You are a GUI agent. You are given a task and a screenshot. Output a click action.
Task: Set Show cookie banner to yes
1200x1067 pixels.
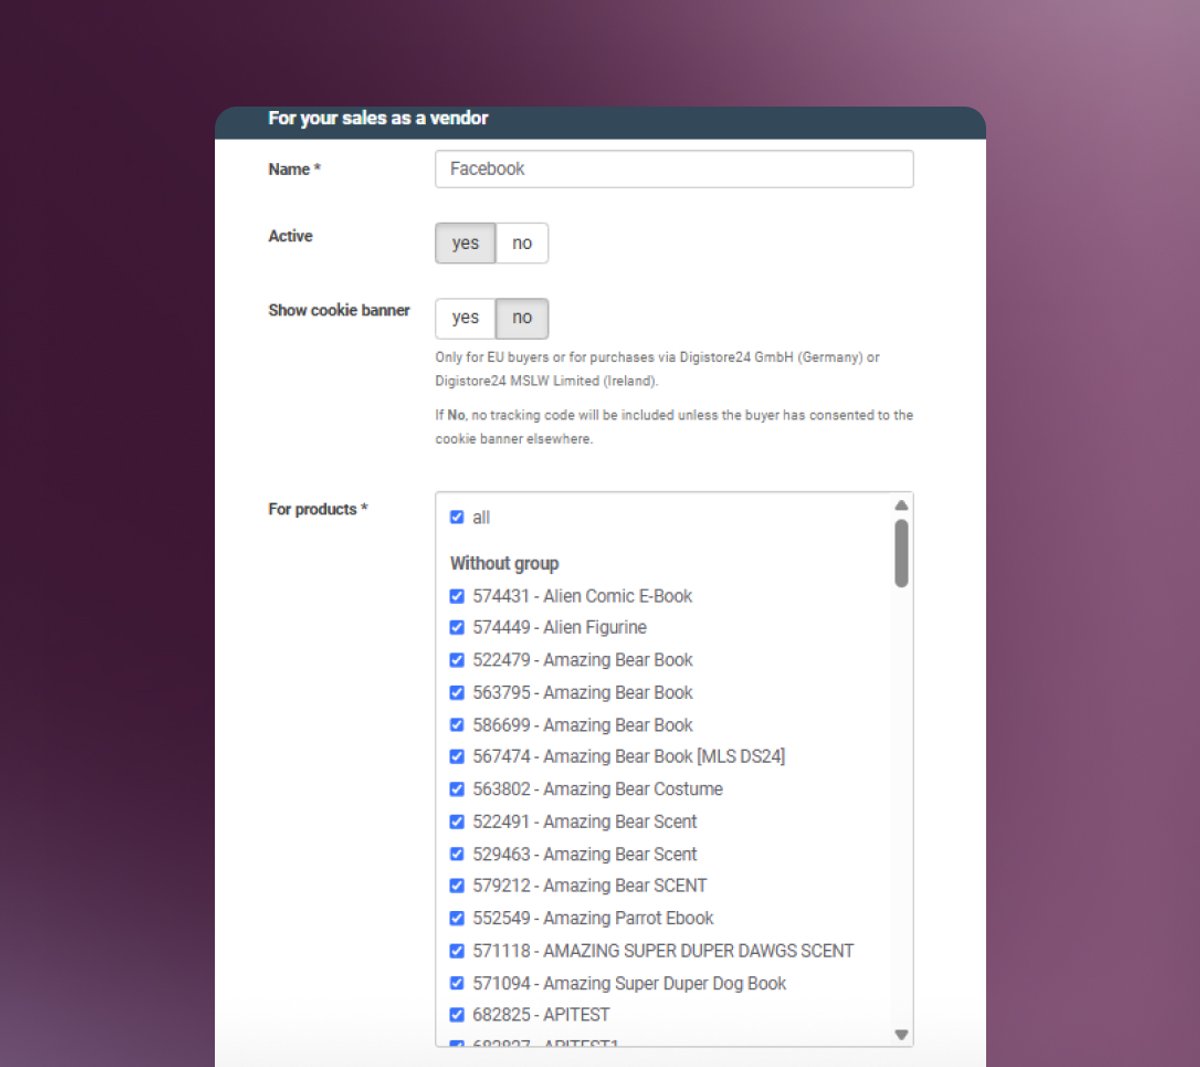point(465,317)
